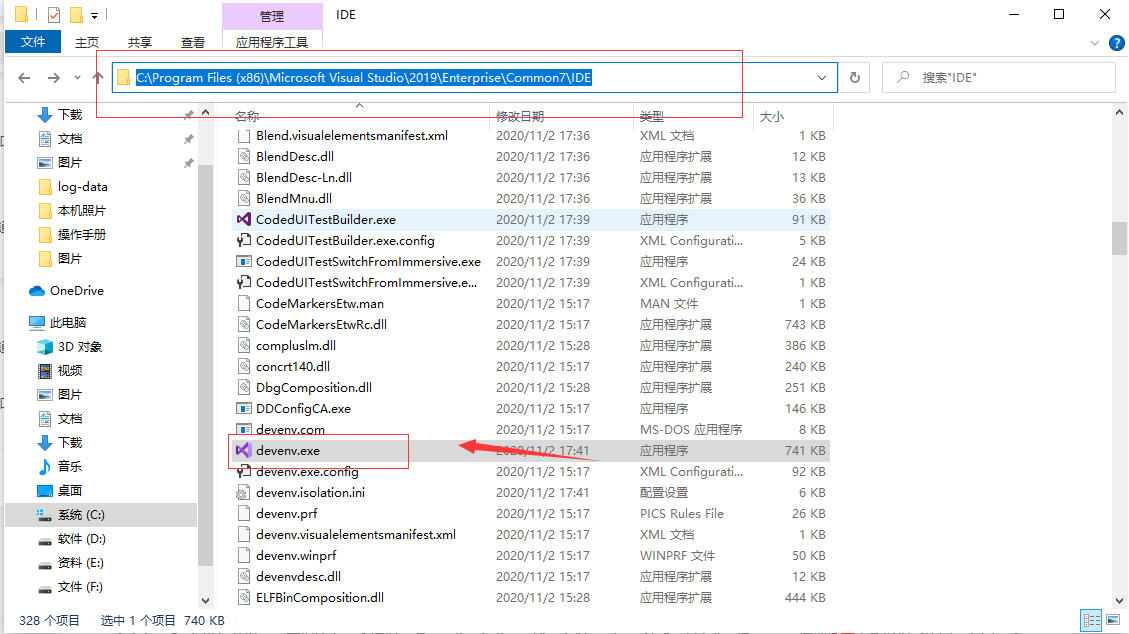
Task: Expand the ribbon with the chevron
Action: tap(1094, 43)
